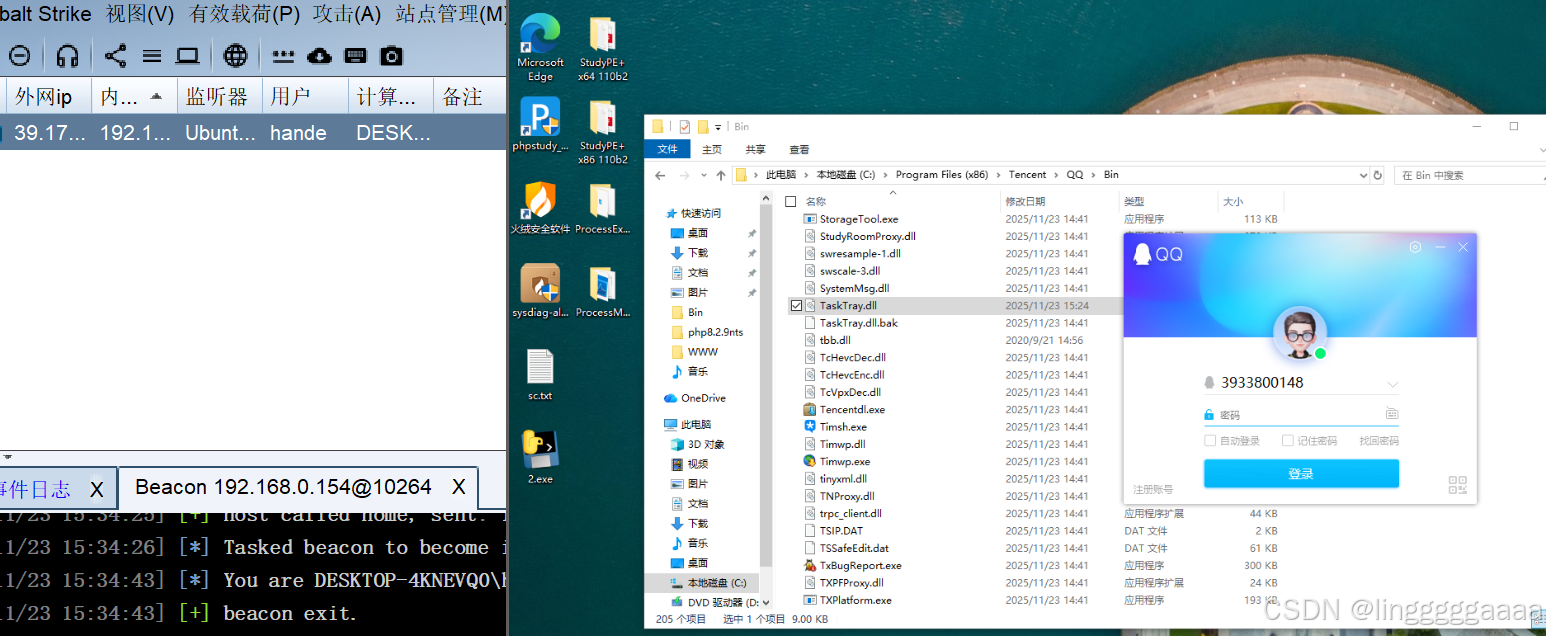Open the QQ soft keyboard icon in password field

pos(1392,413)
